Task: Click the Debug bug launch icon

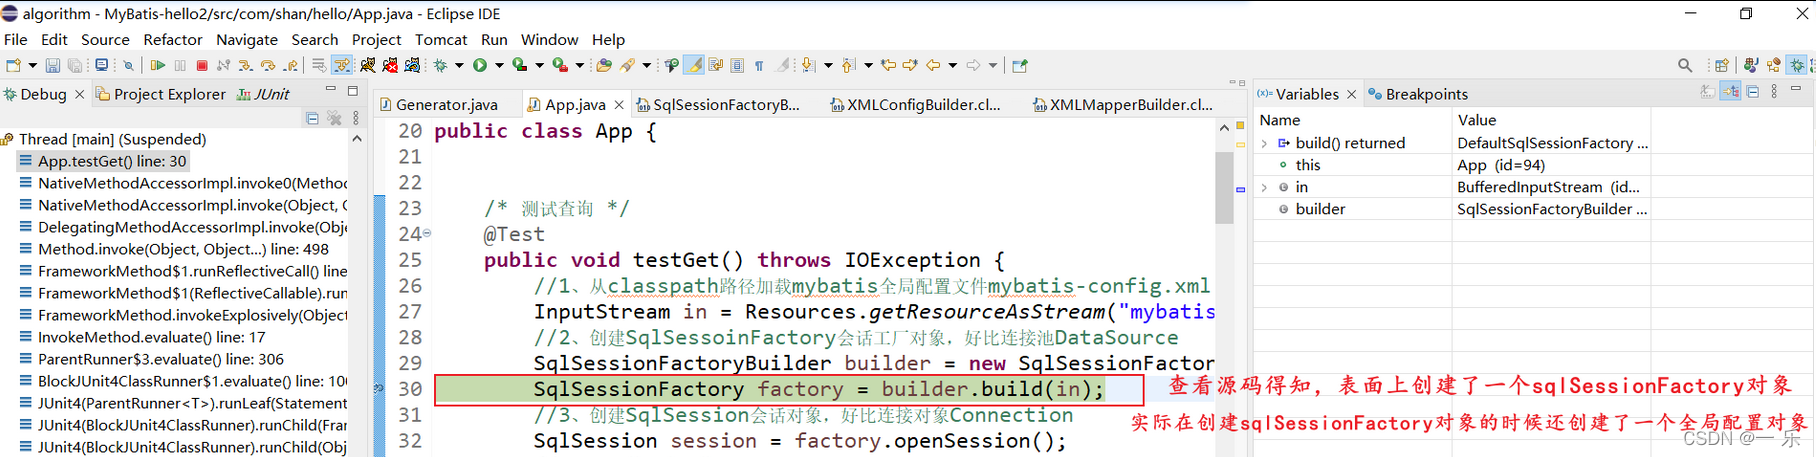Action: (x=440, y=65)
